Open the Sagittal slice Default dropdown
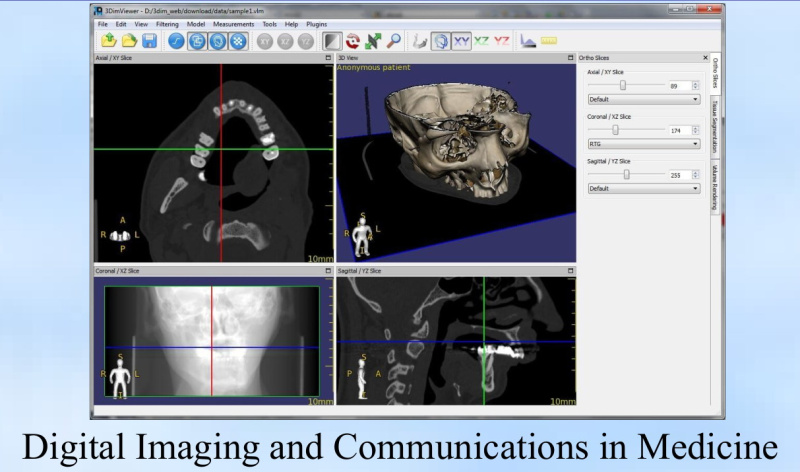This screenshot has width=800, height=472. pyautogui.click(x=644, y=187)
